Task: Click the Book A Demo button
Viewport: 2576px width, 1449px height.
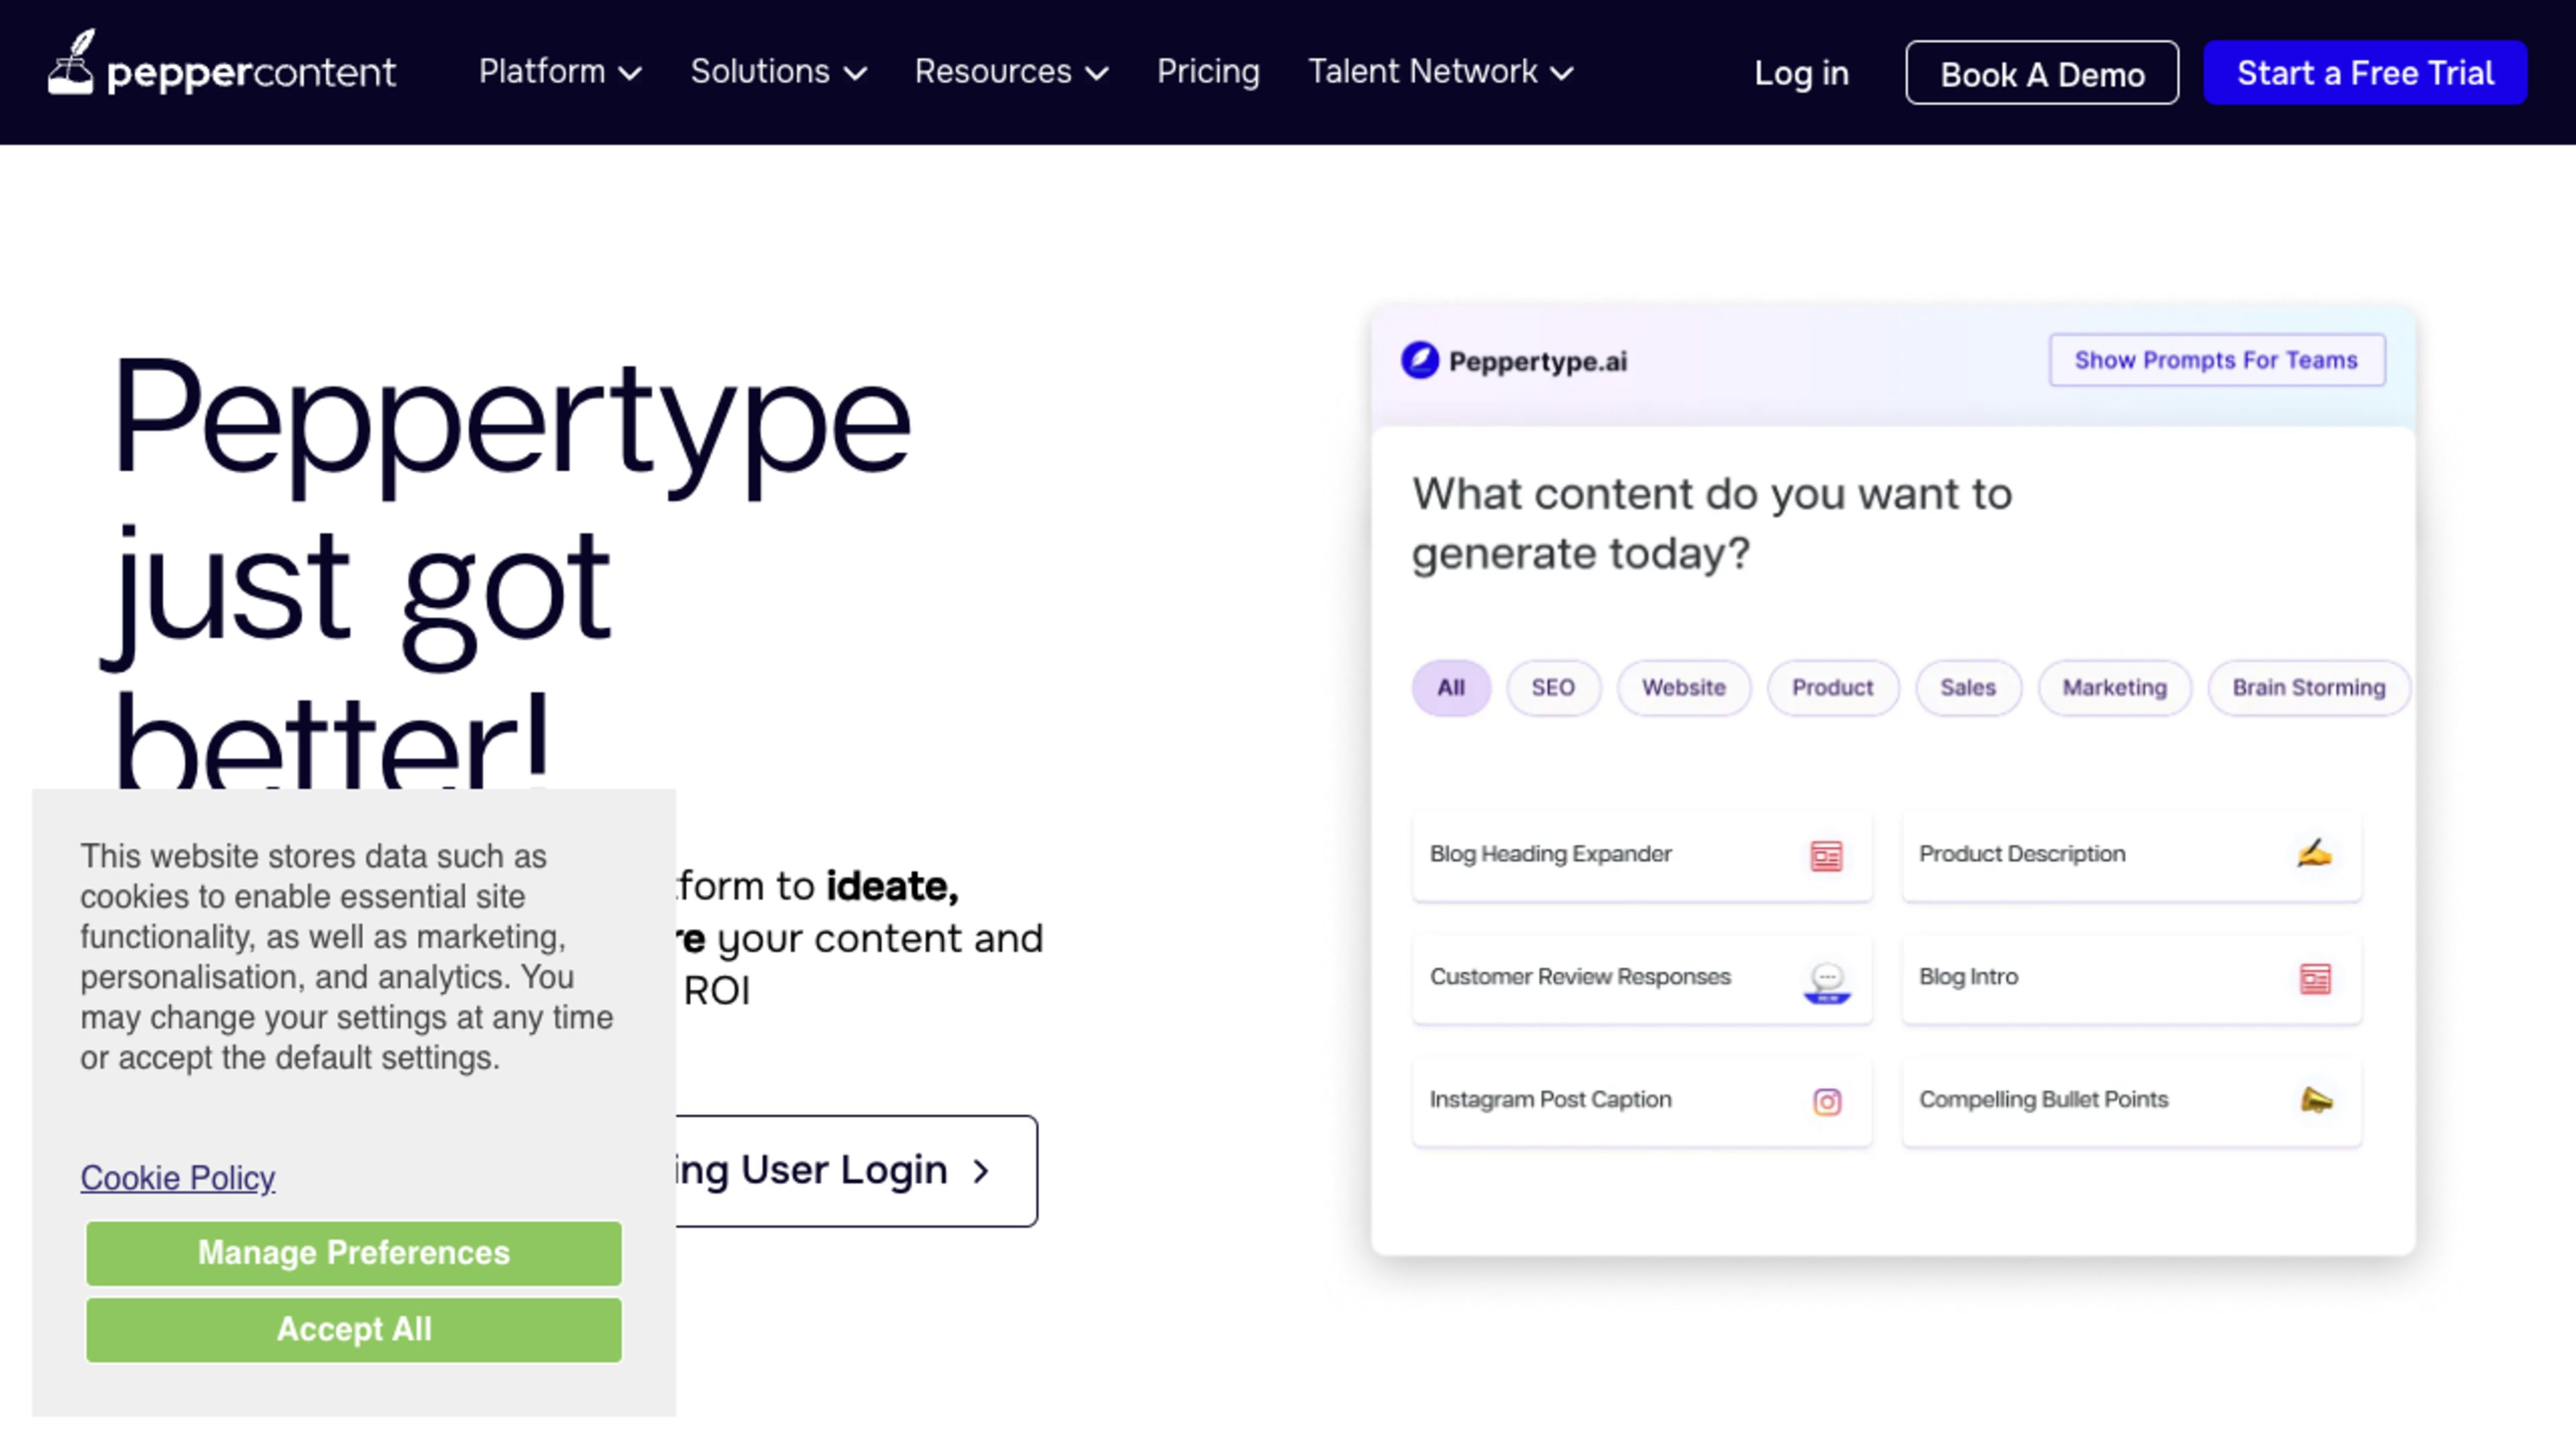Action: 2041,73
